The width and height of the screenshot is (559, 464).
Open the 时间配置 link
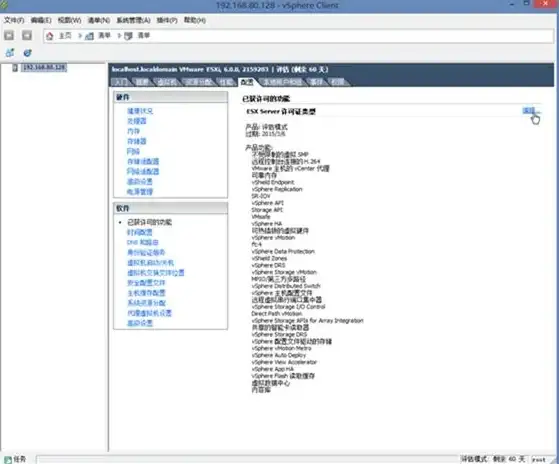point(140,232)
